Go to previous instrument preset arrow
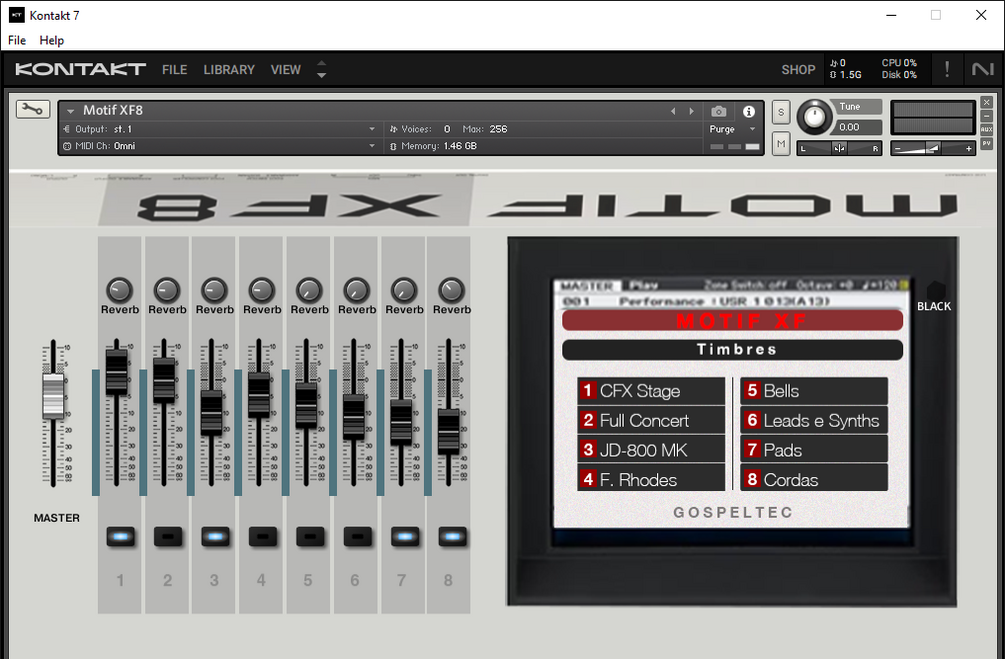 (x=673, y=112)
